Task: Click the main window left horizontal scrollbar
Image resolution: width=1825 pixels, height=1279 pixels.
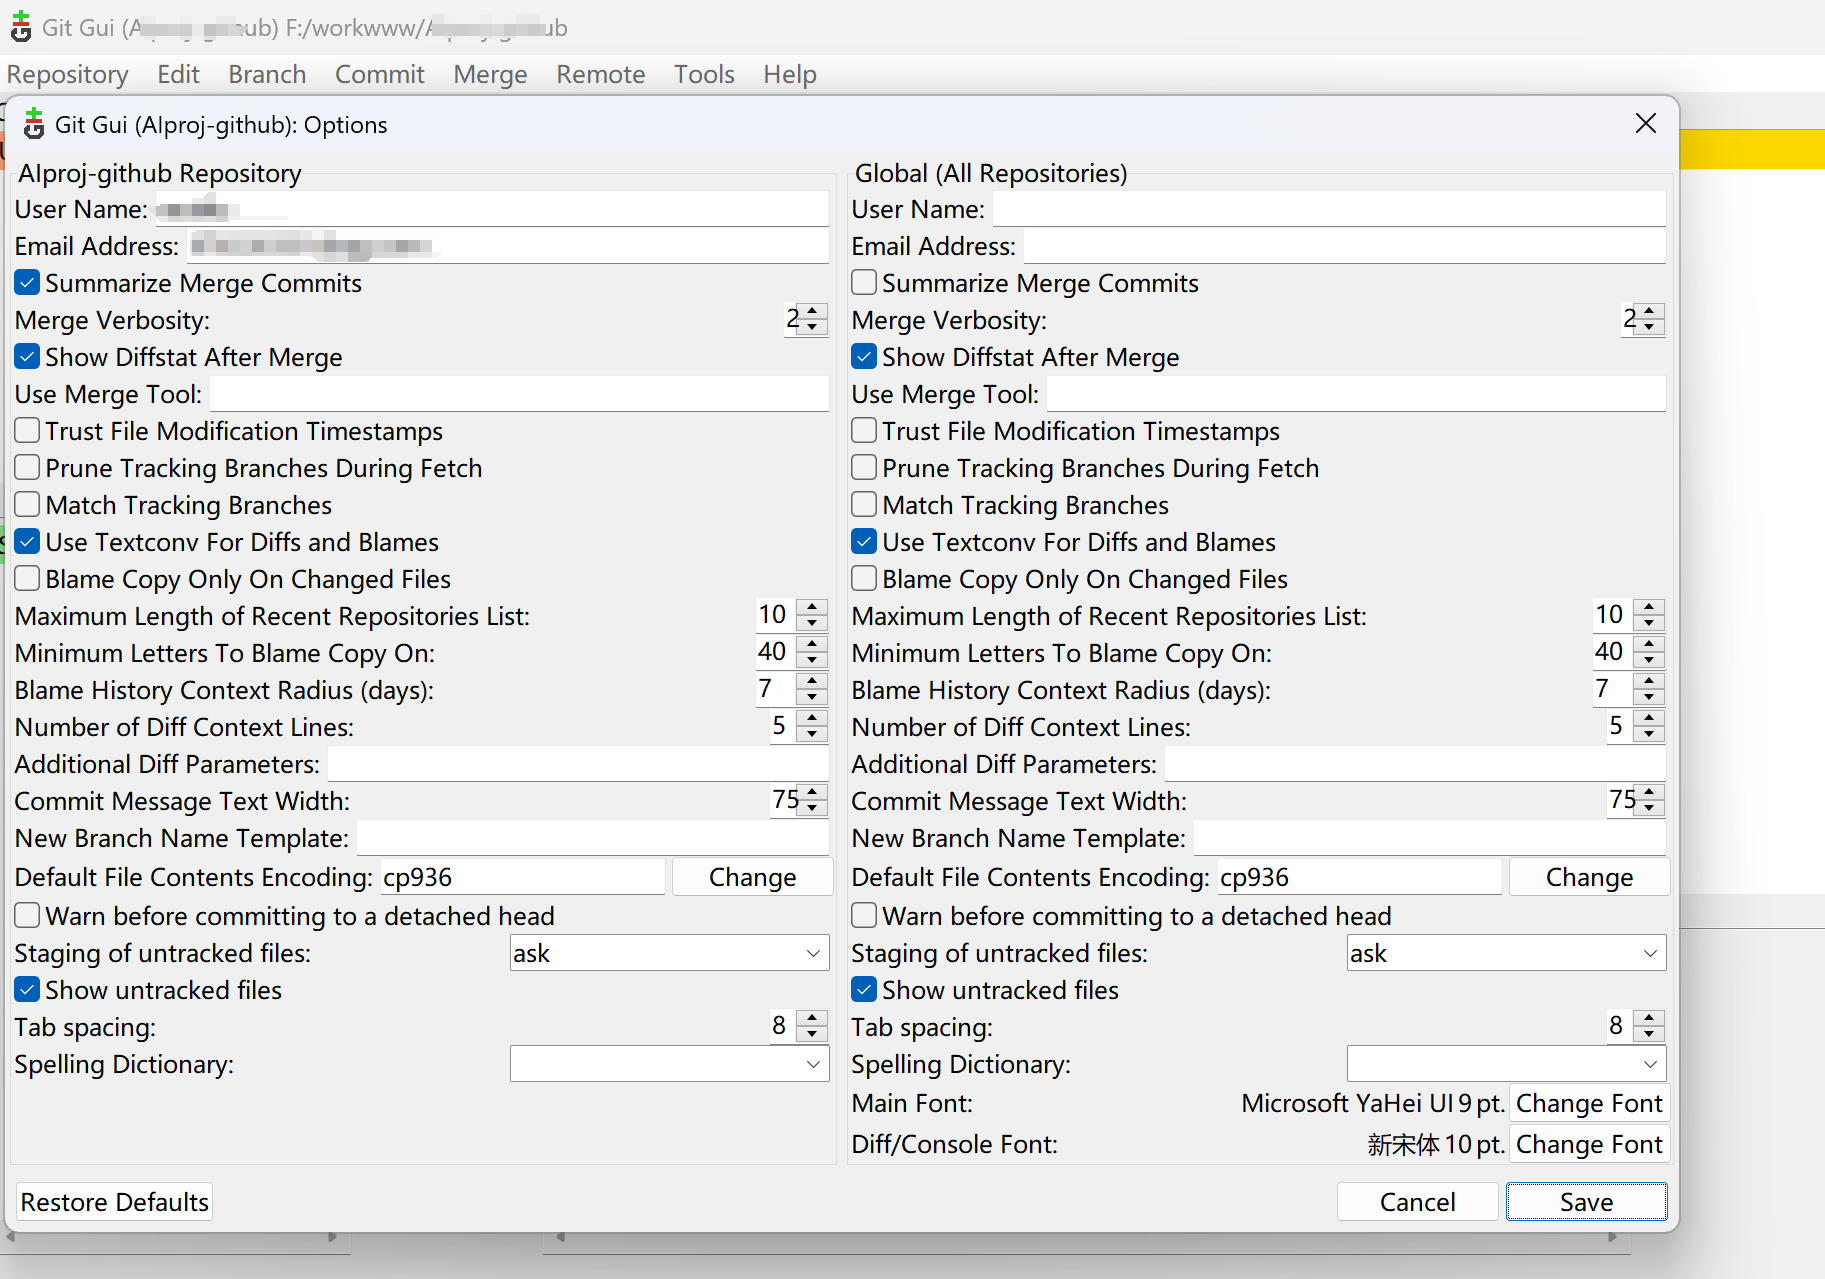Action: [x=173, y=1237]
